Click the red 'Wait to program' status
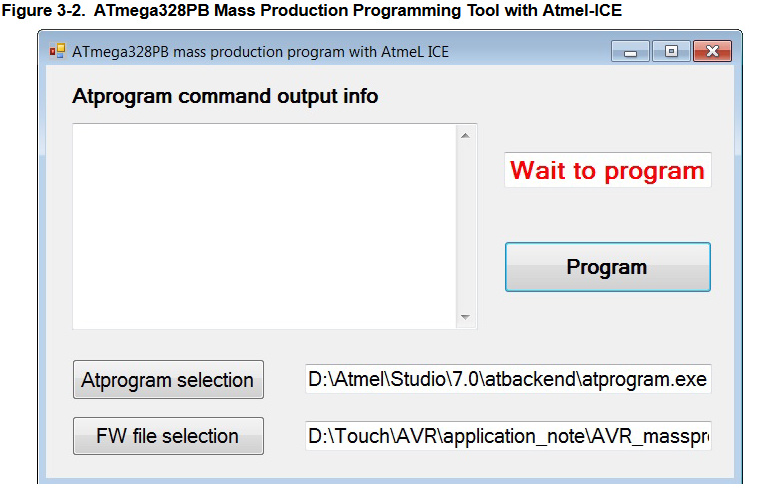Image resolution: width=761 pixels, height=489 pixels. (x=608, y=170)
